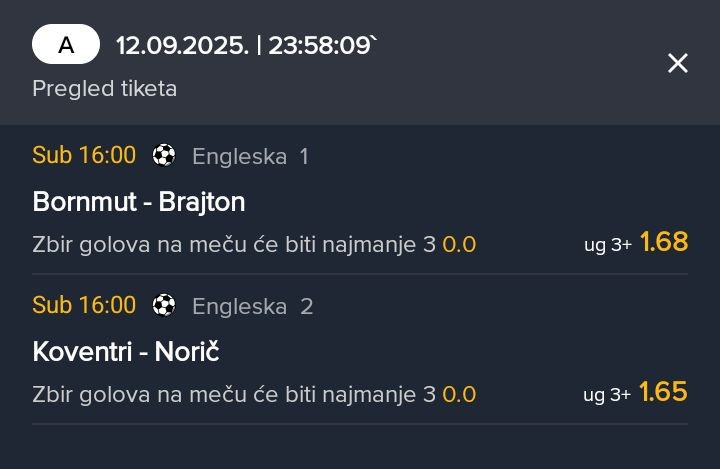Click the soccer ball icon for Engleska 2
The width and height of the screenshot is (720, 469).
coord(164,305)
